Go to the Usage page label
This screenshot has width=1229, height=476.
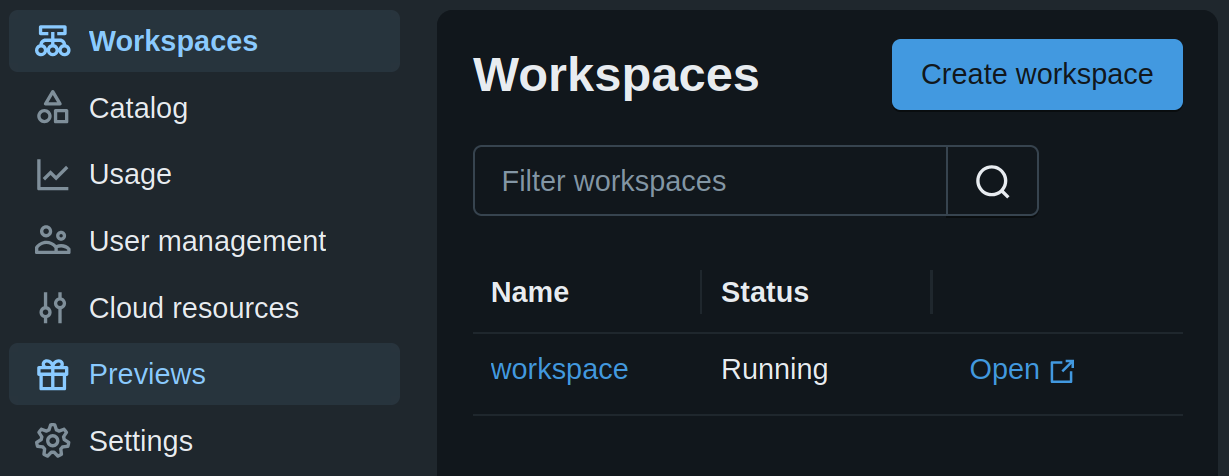pyautogui.click(x=130, y=174)
